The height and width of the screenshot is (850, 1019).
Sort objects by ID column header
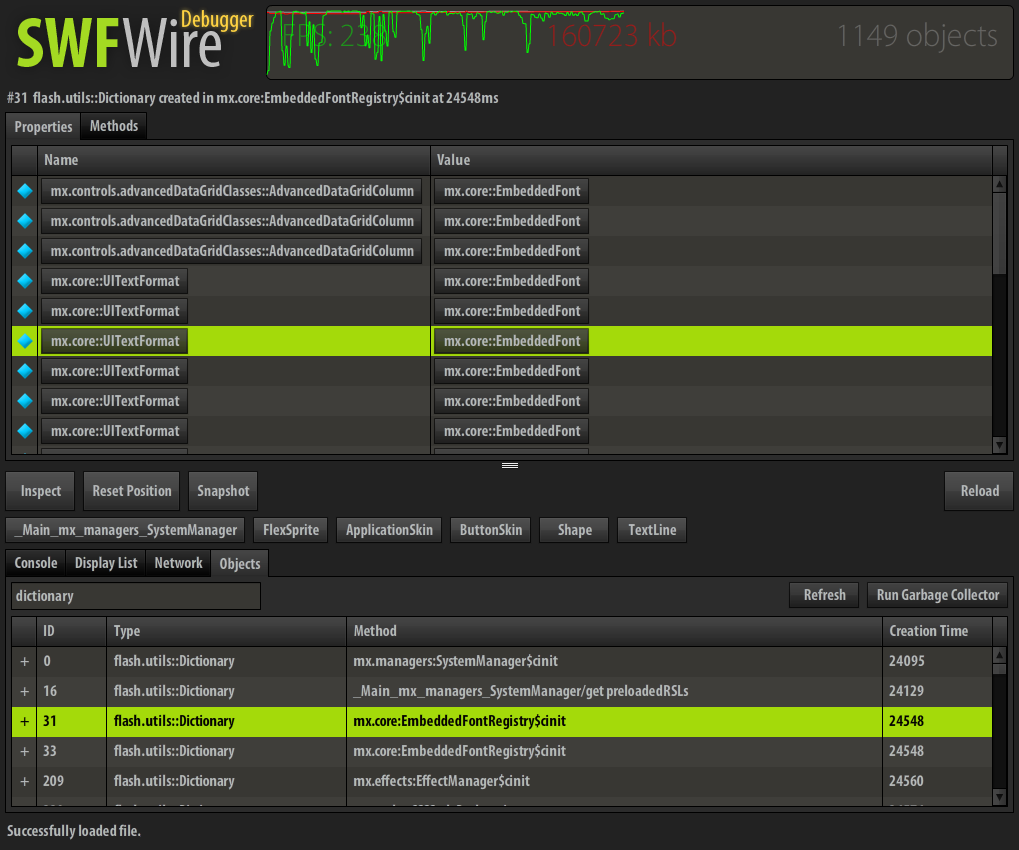point(71,632)
